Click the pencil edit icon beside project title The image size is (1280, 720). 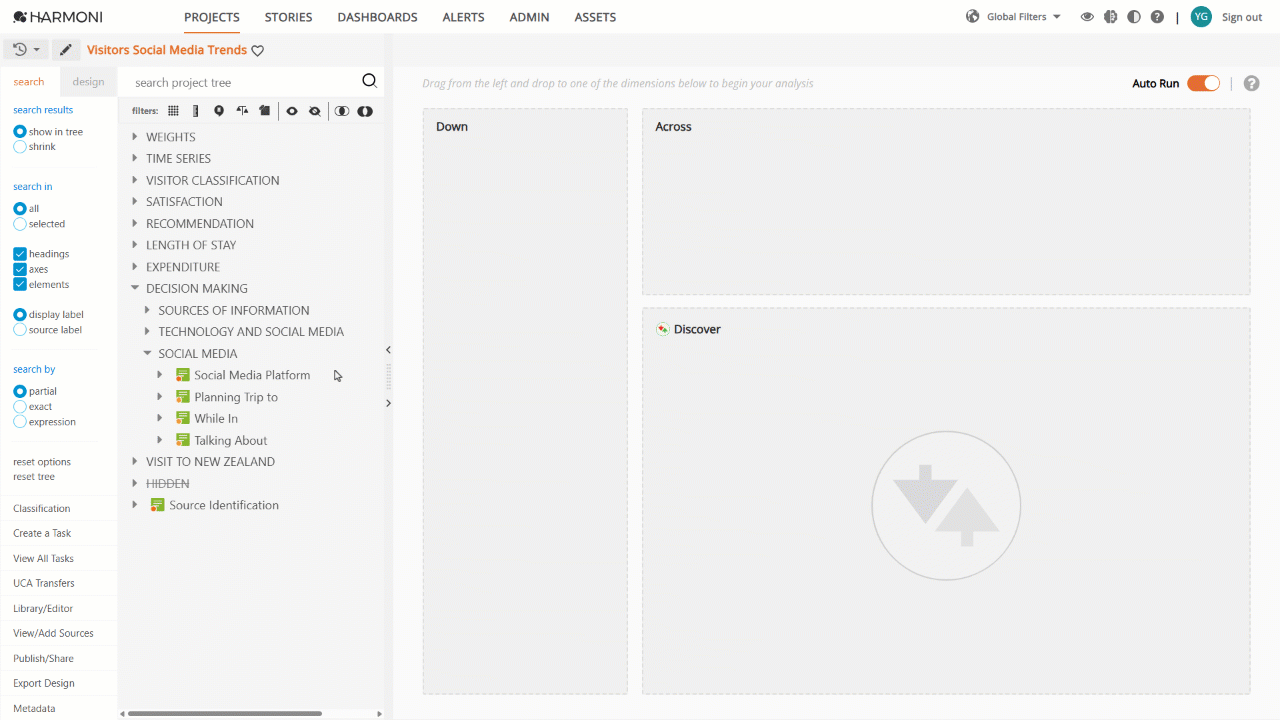tap(66, 50)
